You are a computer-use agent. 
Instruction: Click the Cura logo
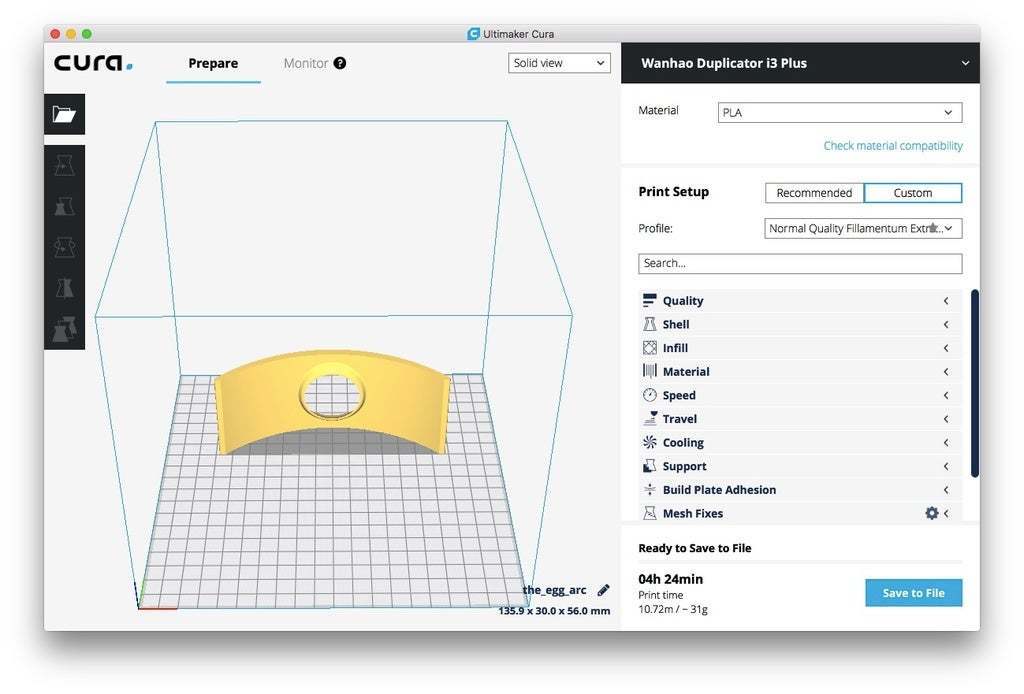point(93,63)
